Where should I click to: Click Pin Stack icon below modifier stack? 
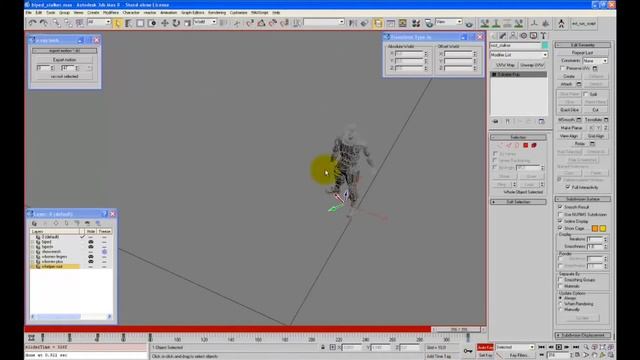tap(496, 121)
